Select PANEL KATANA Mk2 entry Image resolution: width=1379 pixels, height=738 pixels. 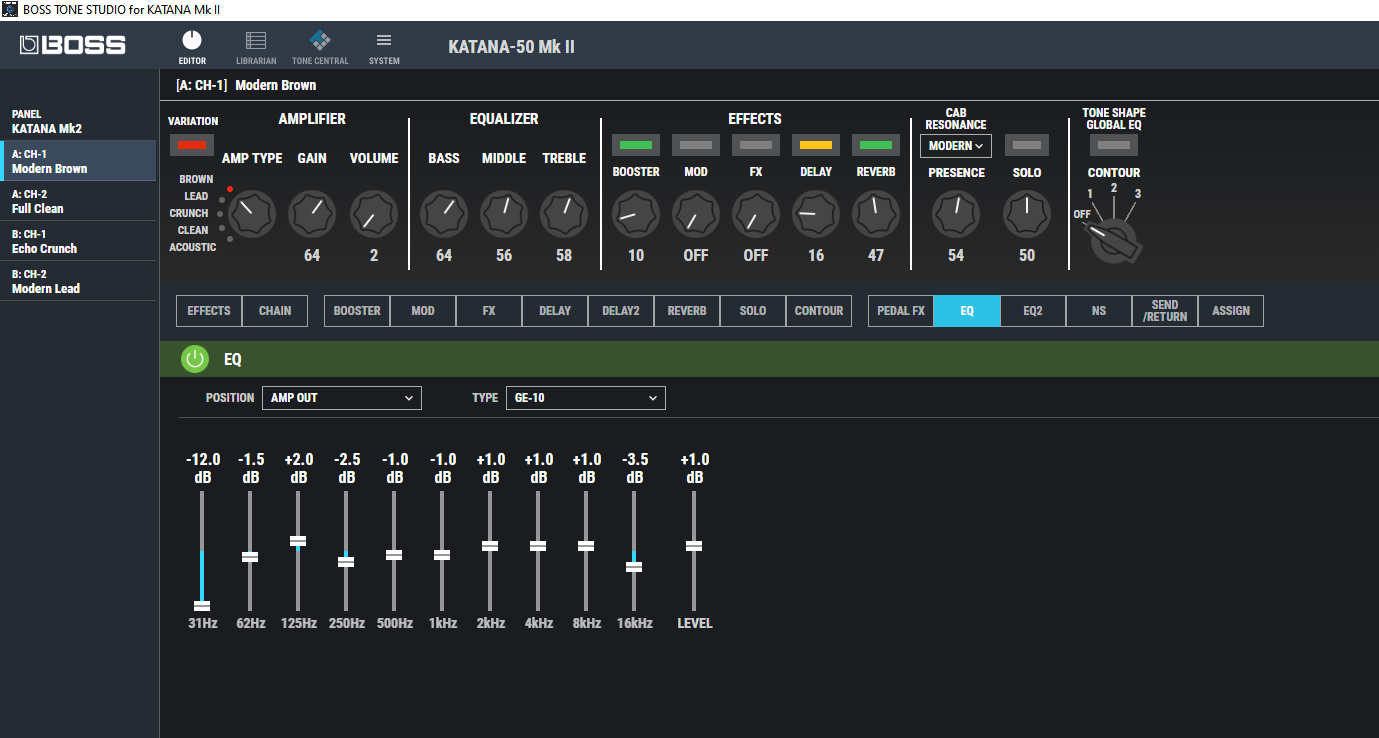pos(78,121)
